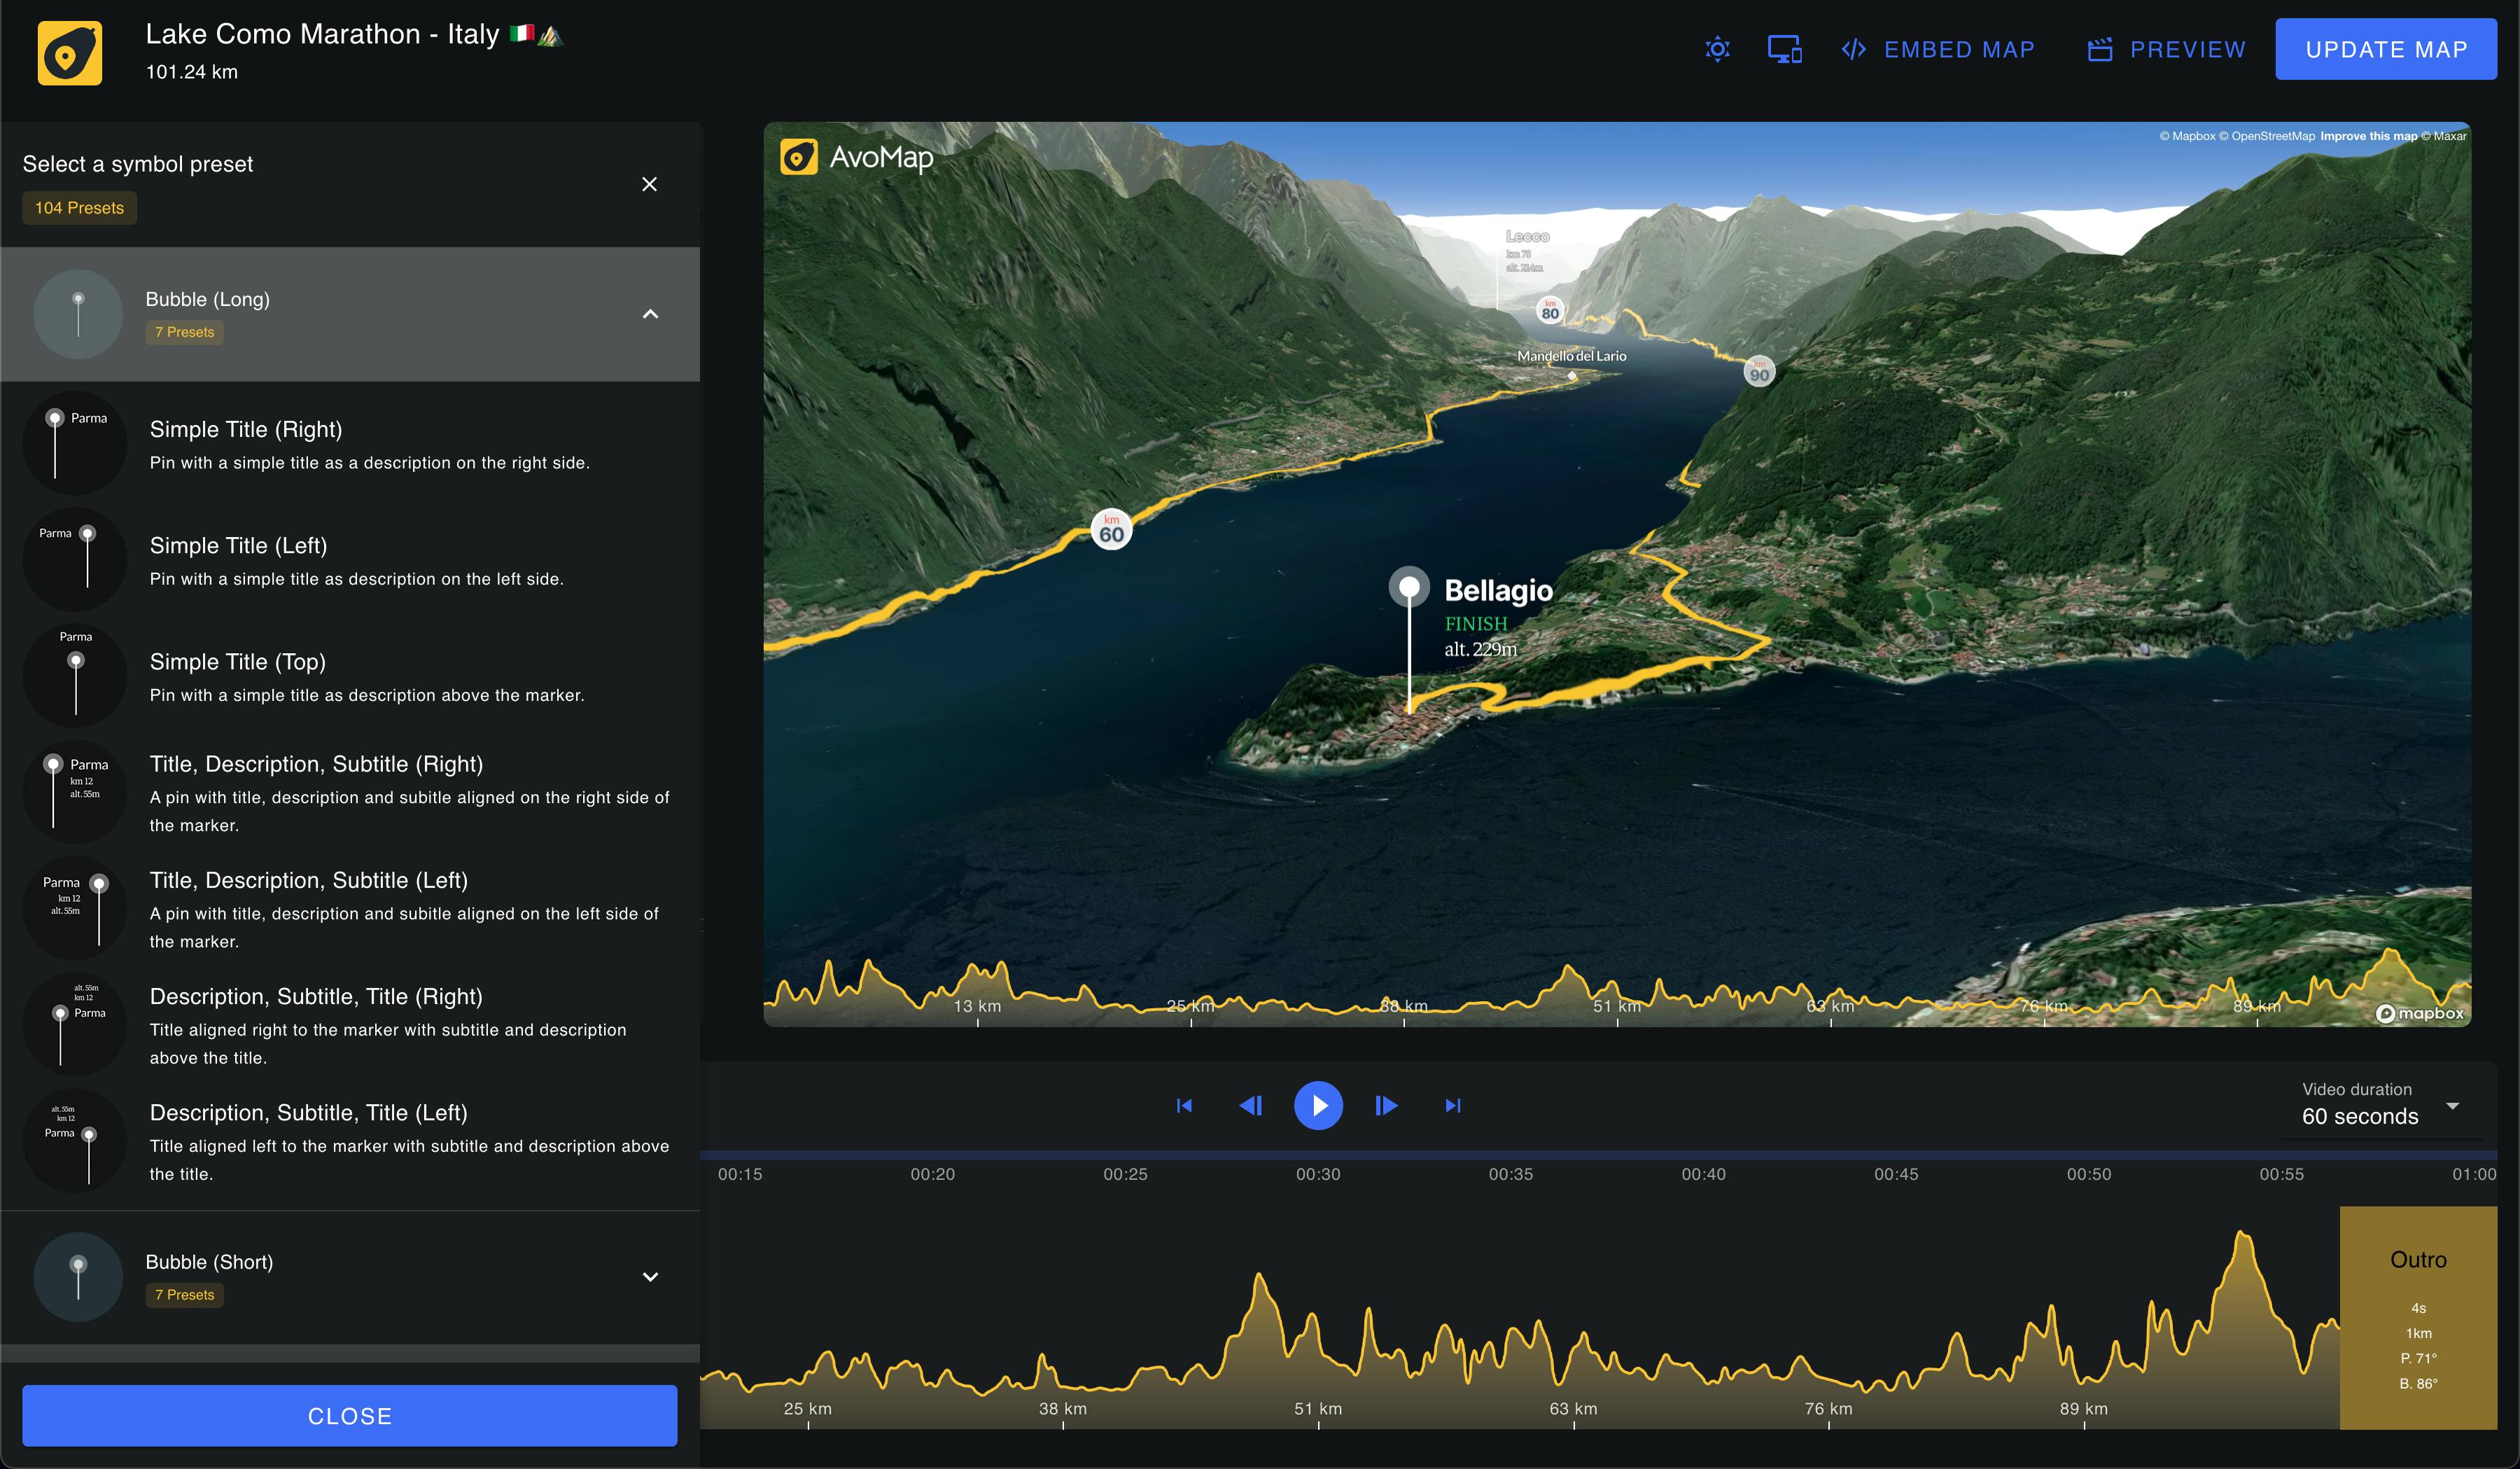Skip to start of the video
The height and width of the screenshot is (1469, 2520).
(x=1184, y=1105)
